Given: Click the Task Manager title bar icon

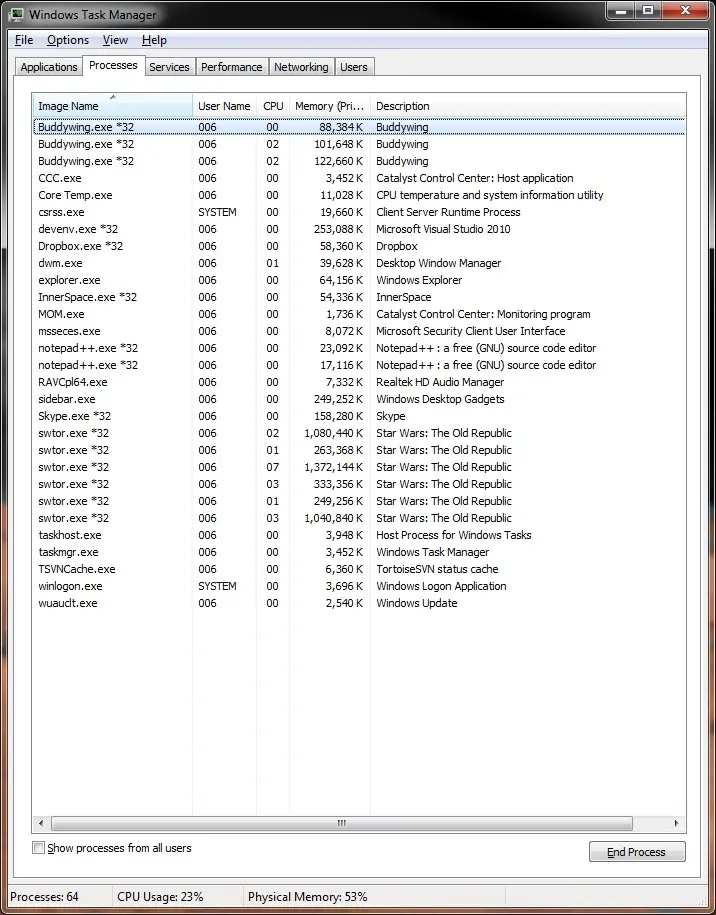Looking at the screenshot, I should [16, 15].
